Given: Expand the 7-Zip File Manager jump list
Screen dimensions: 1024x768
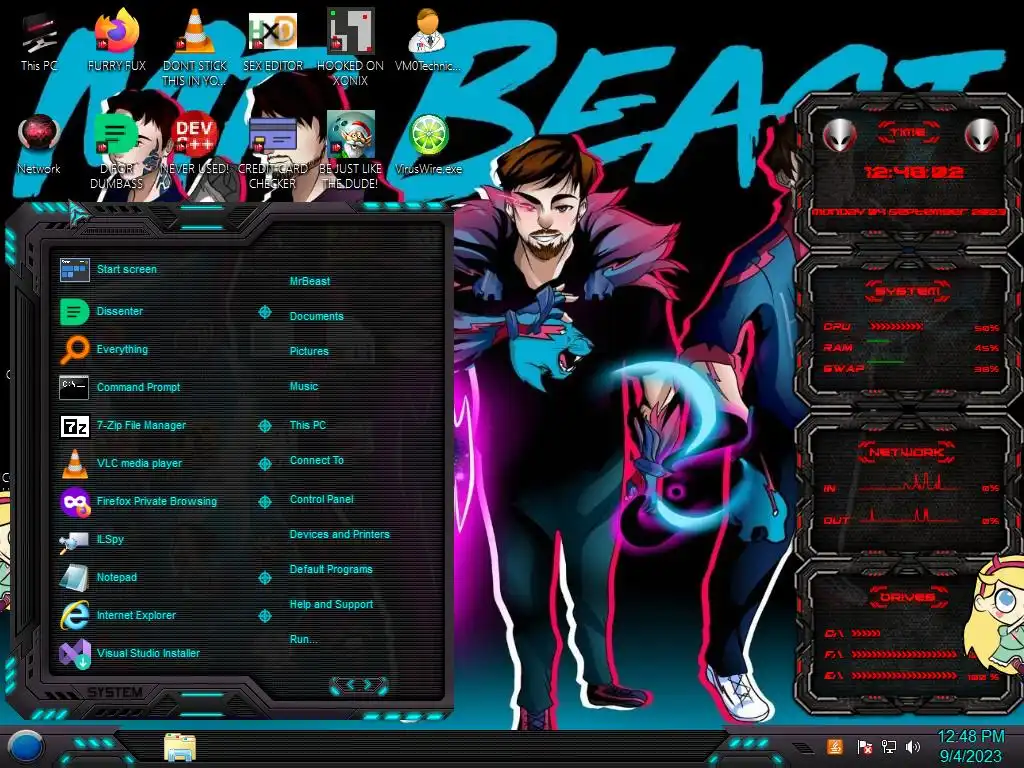Looking at the screenshot, I should [x=264, y=426].
